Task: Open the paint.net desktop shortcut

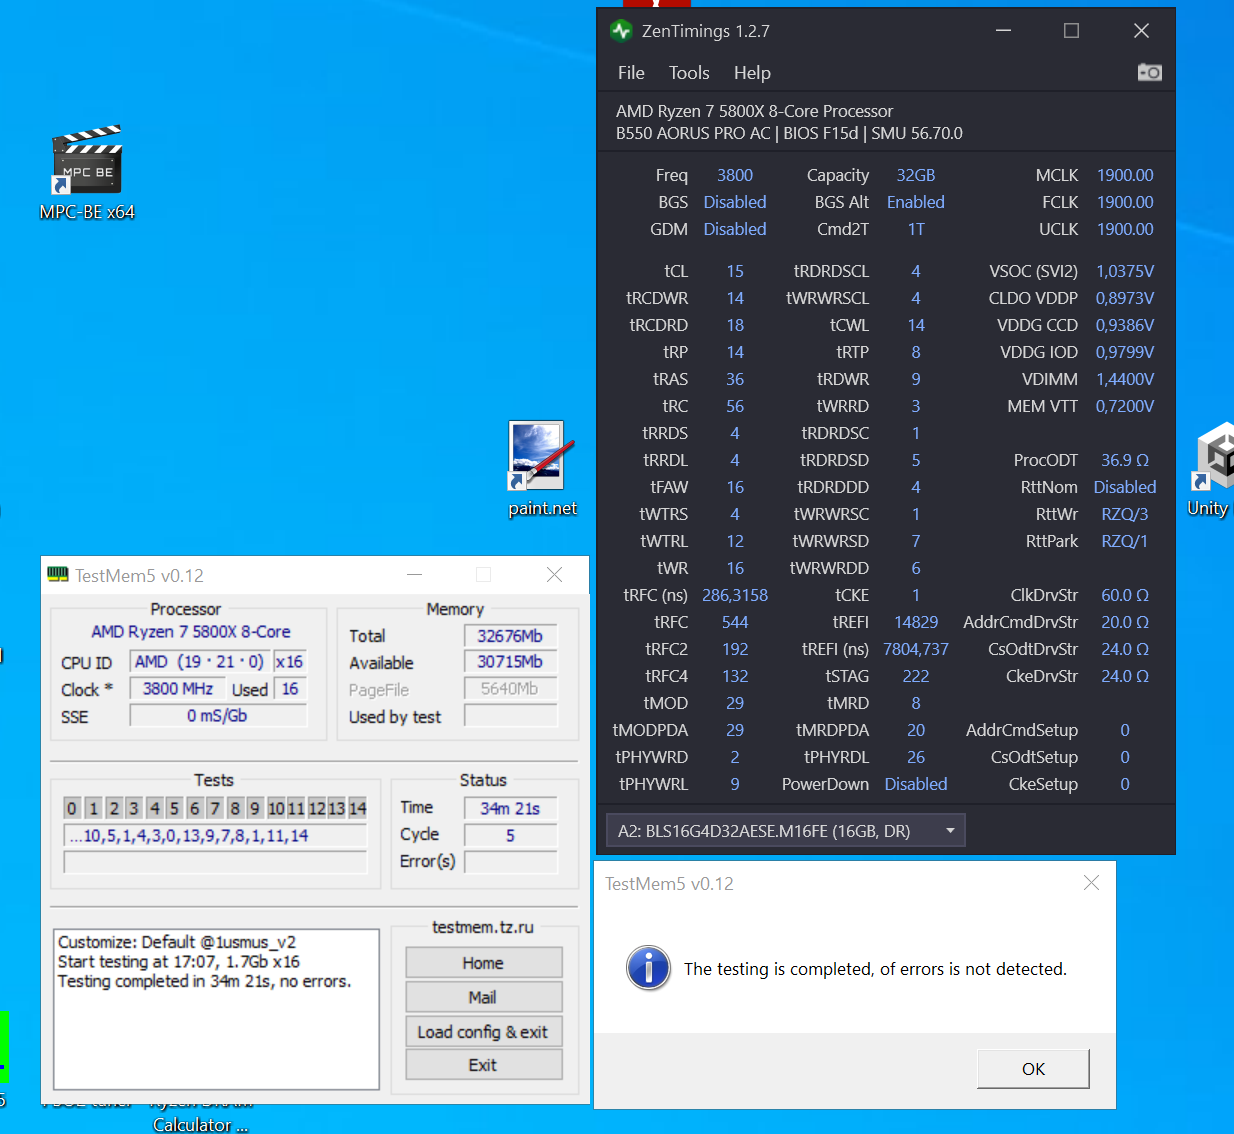Action: click(x=542, y=468)
